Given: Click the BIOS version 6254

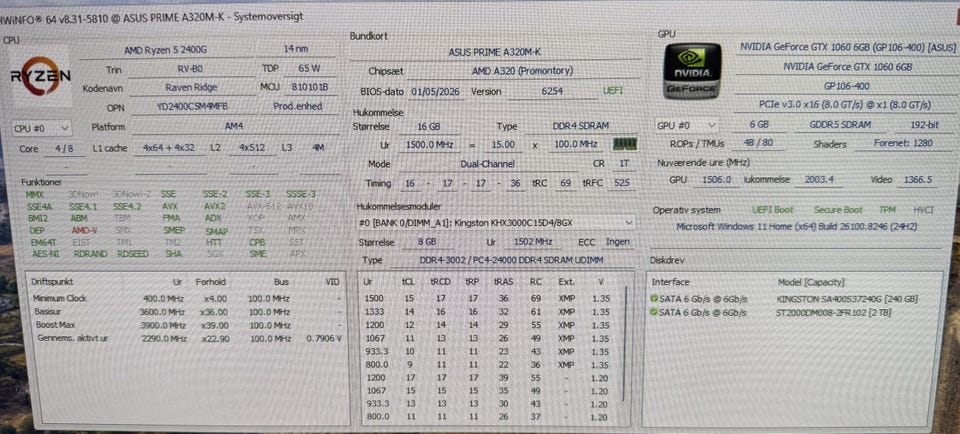Looking at the screenshot, I should [x=552, y=92].
